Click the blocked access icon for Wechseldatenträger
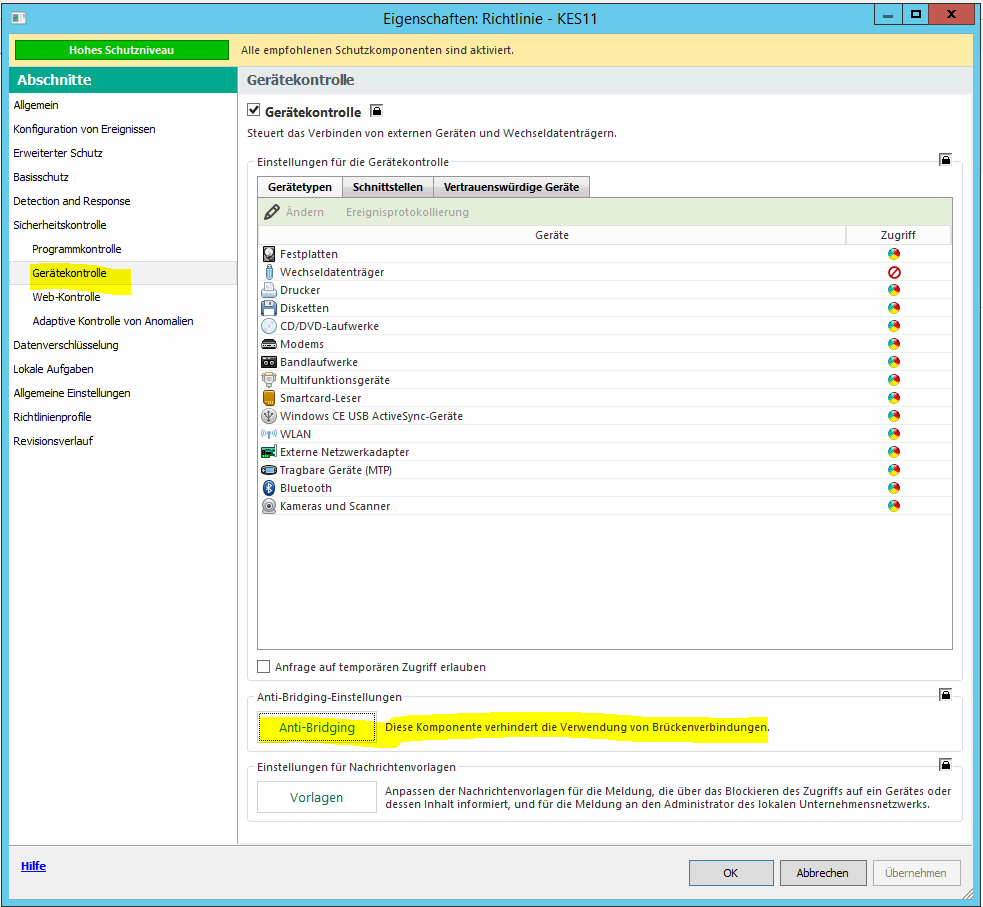This screenshot has height=907, width=983. click(x=894, y=272)
